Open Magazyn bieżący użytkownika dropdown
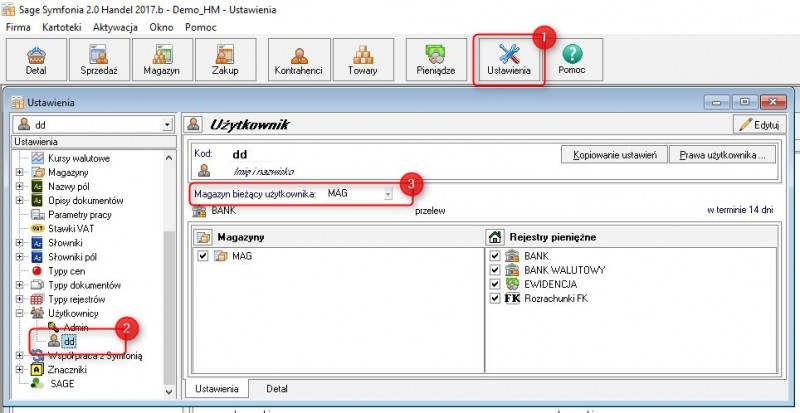 388,194
